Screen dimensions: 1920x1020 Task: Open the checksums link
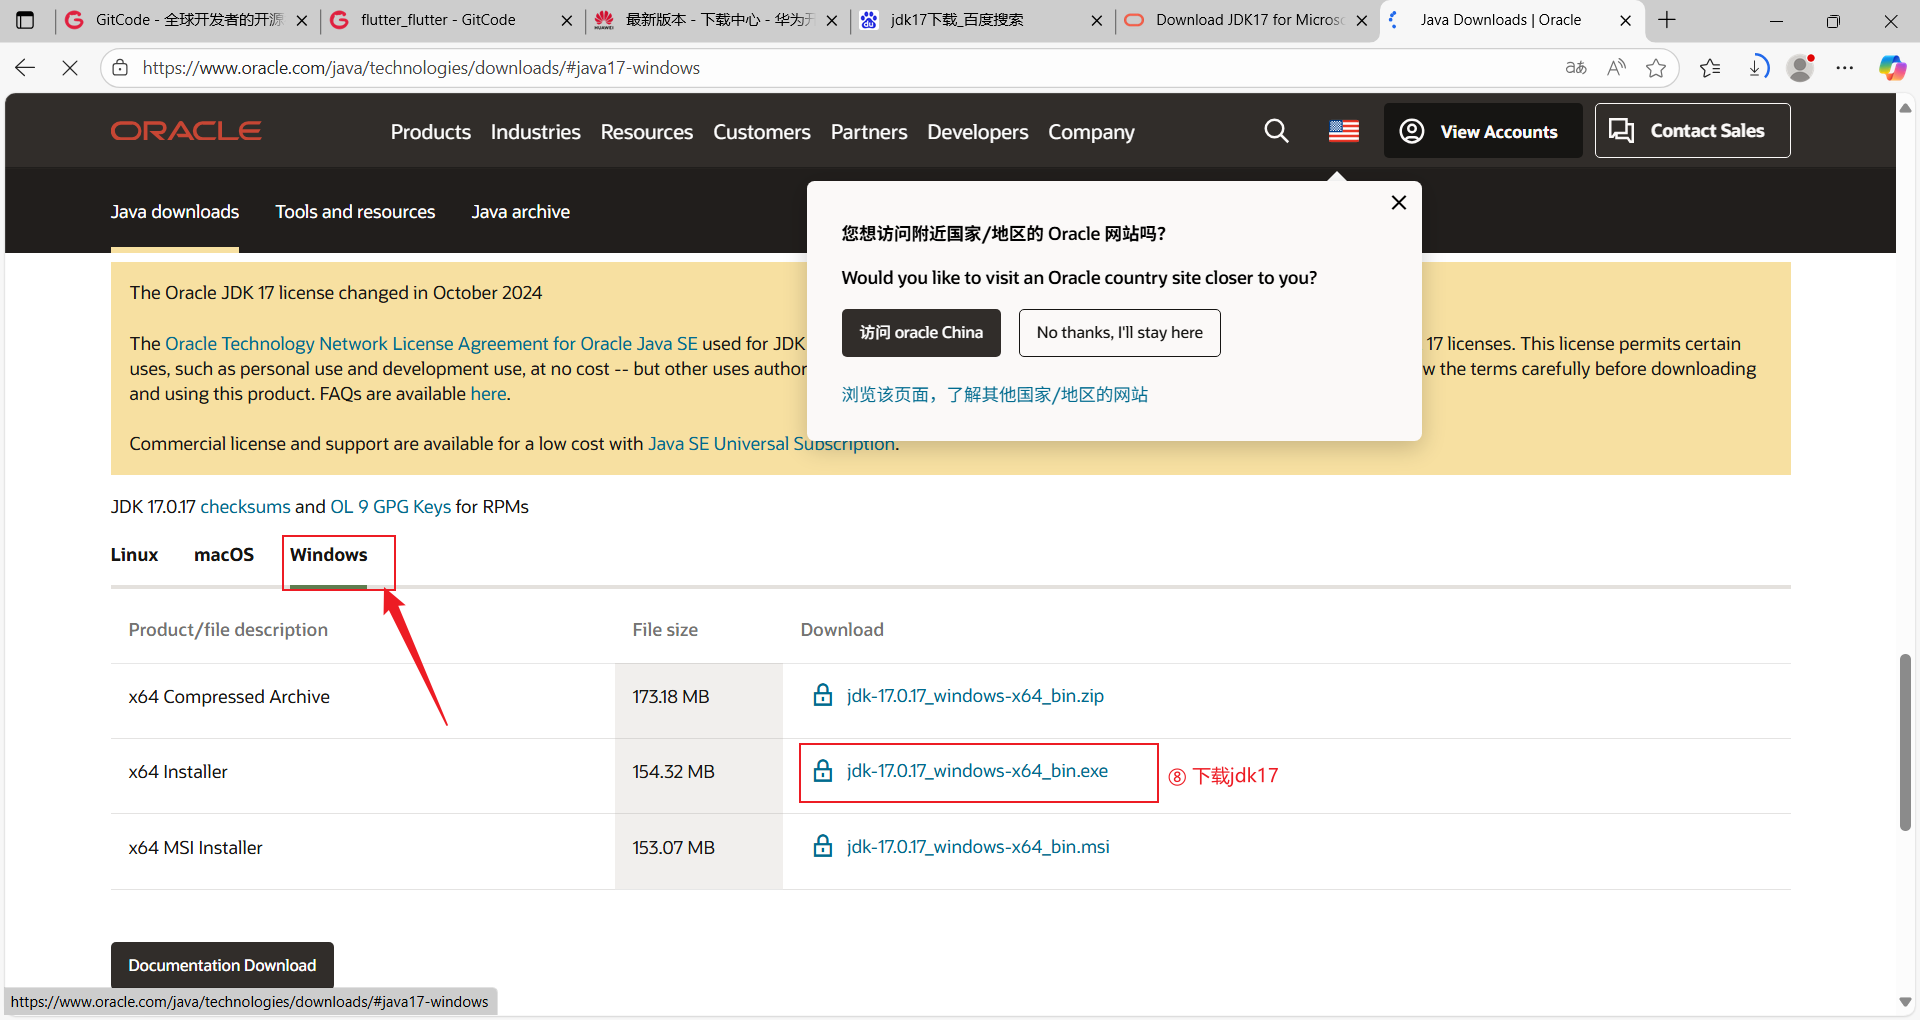245,507
